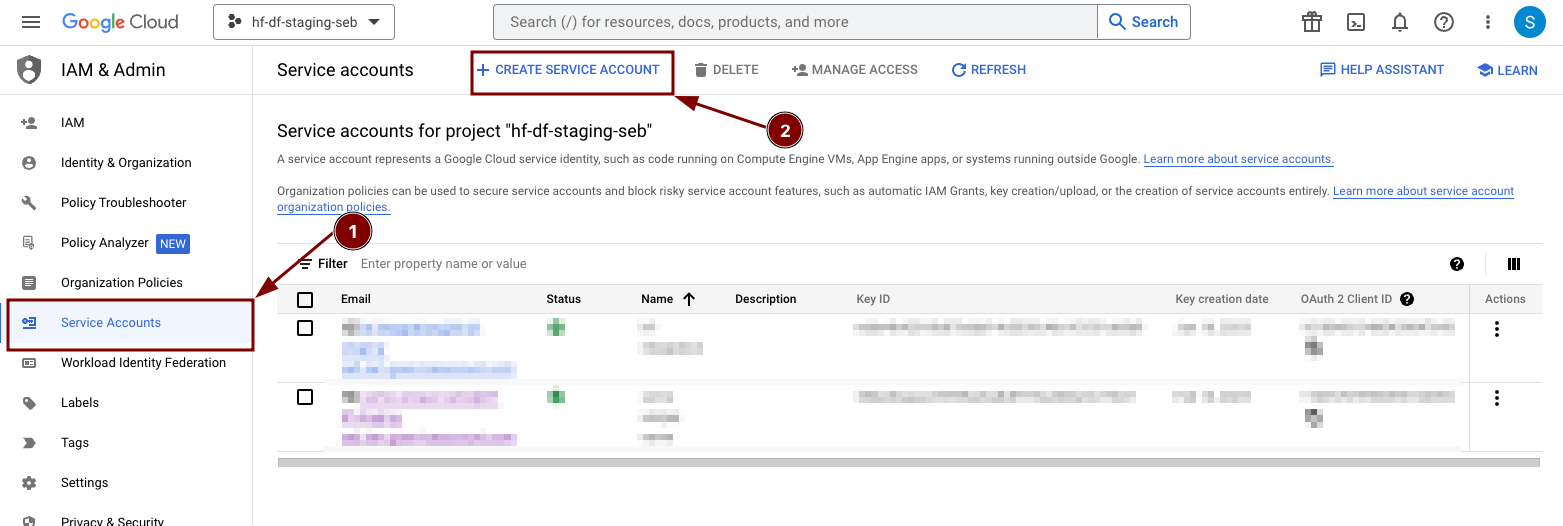Open the Cloud Shell terminal icon
This screenshot has height=526, width=1563.
(1356, 22)
